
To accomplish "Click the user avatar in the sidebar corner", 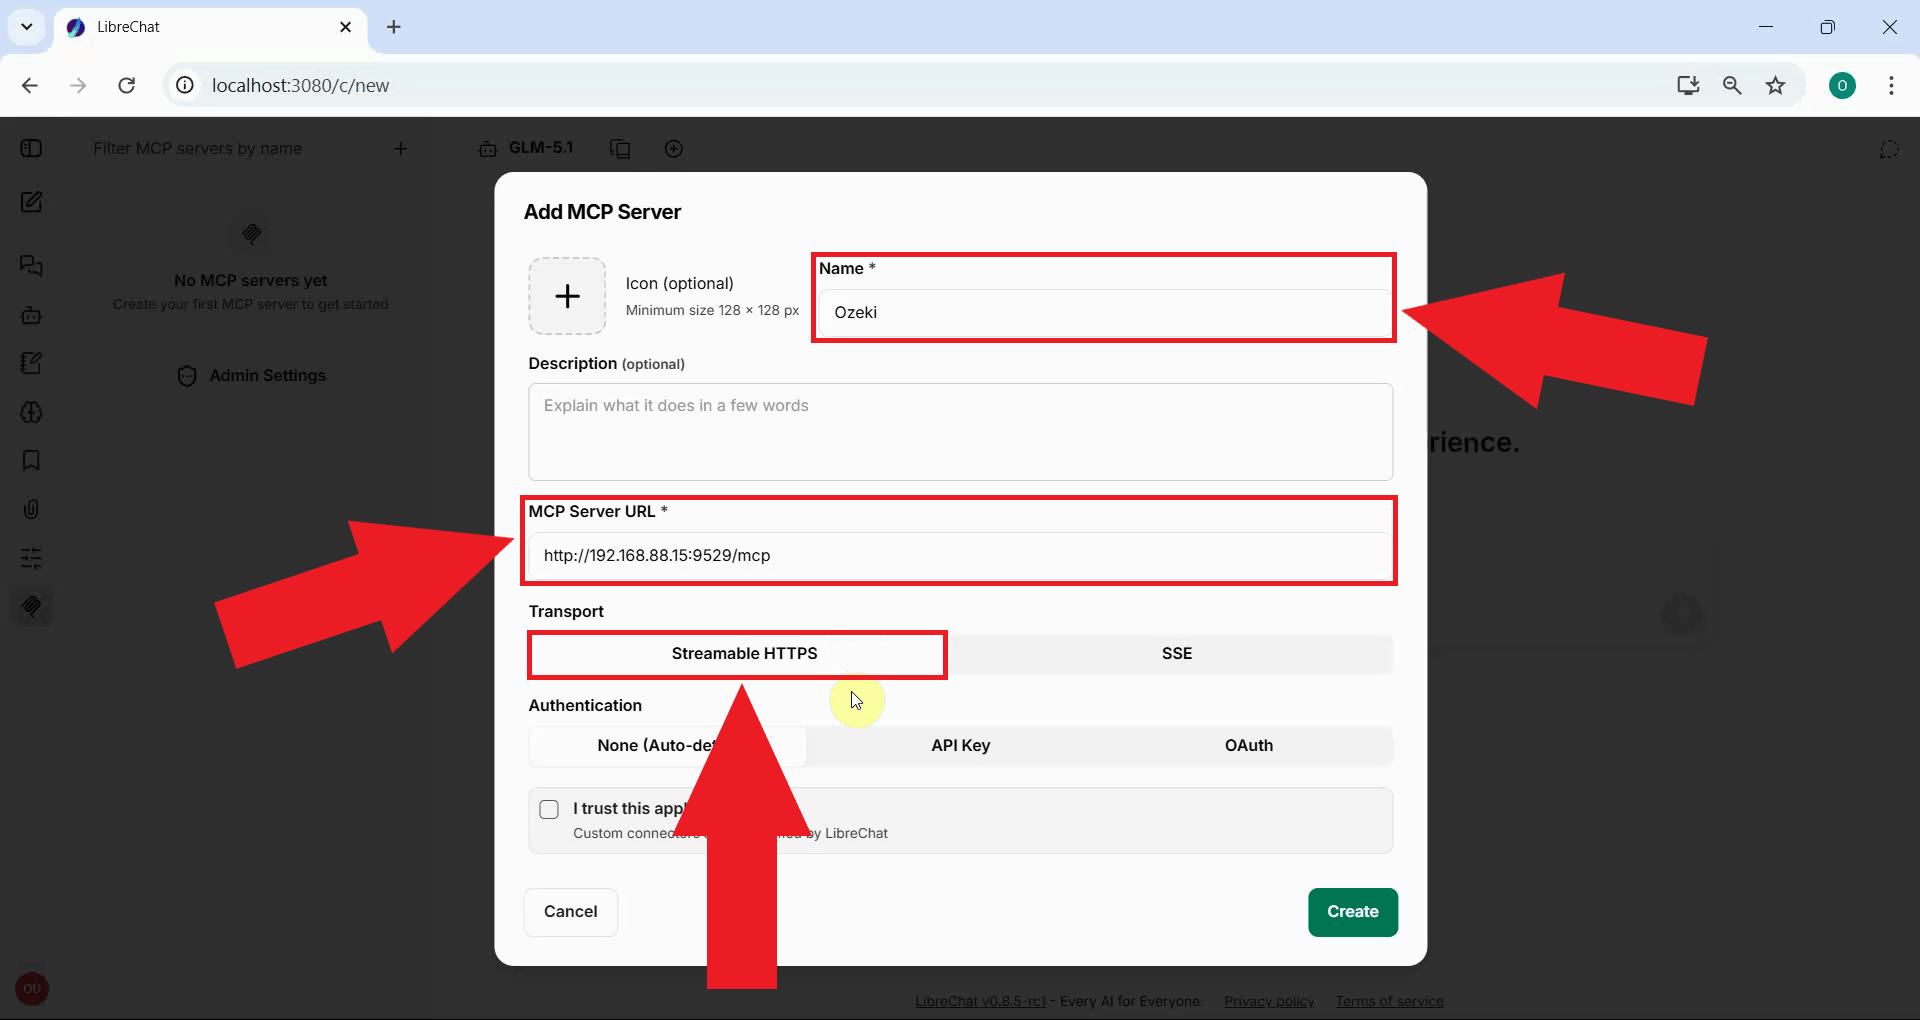I will pyautogui.click(x=32, y=989).
